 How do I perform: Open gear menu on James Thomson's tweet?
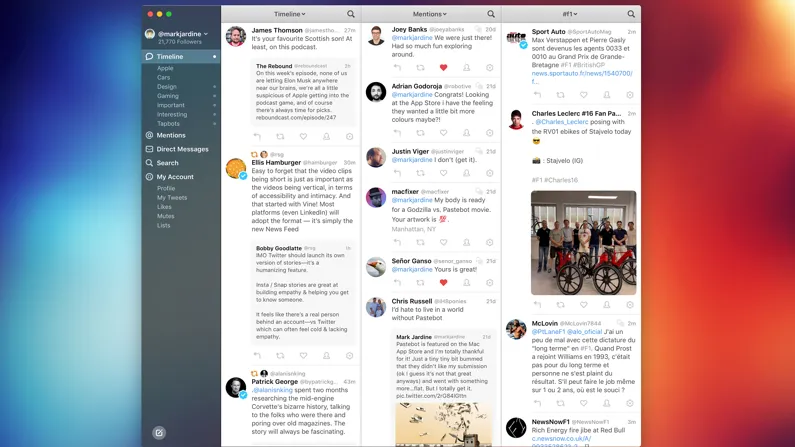(349, 136)
